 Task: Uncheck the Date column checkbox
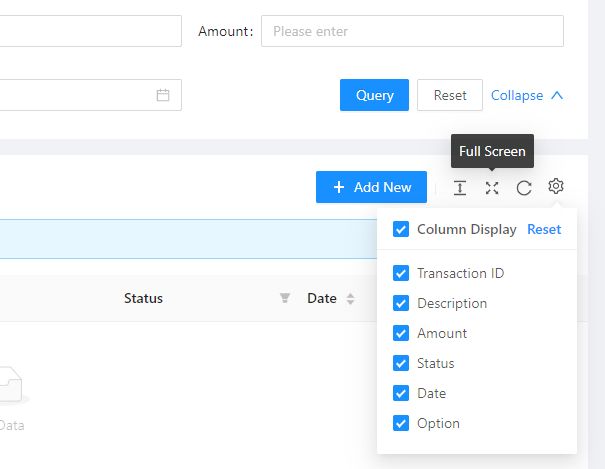tap(401, 393)
